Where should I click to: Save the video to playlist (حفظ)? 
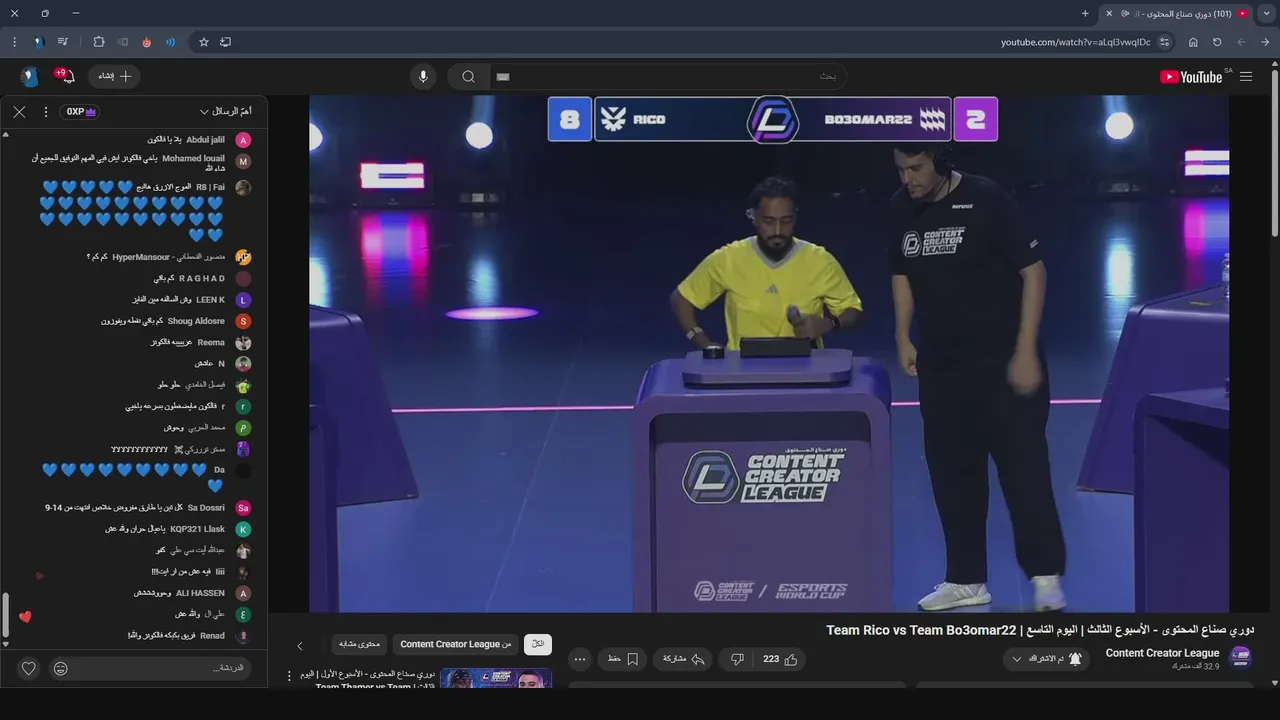623,659
